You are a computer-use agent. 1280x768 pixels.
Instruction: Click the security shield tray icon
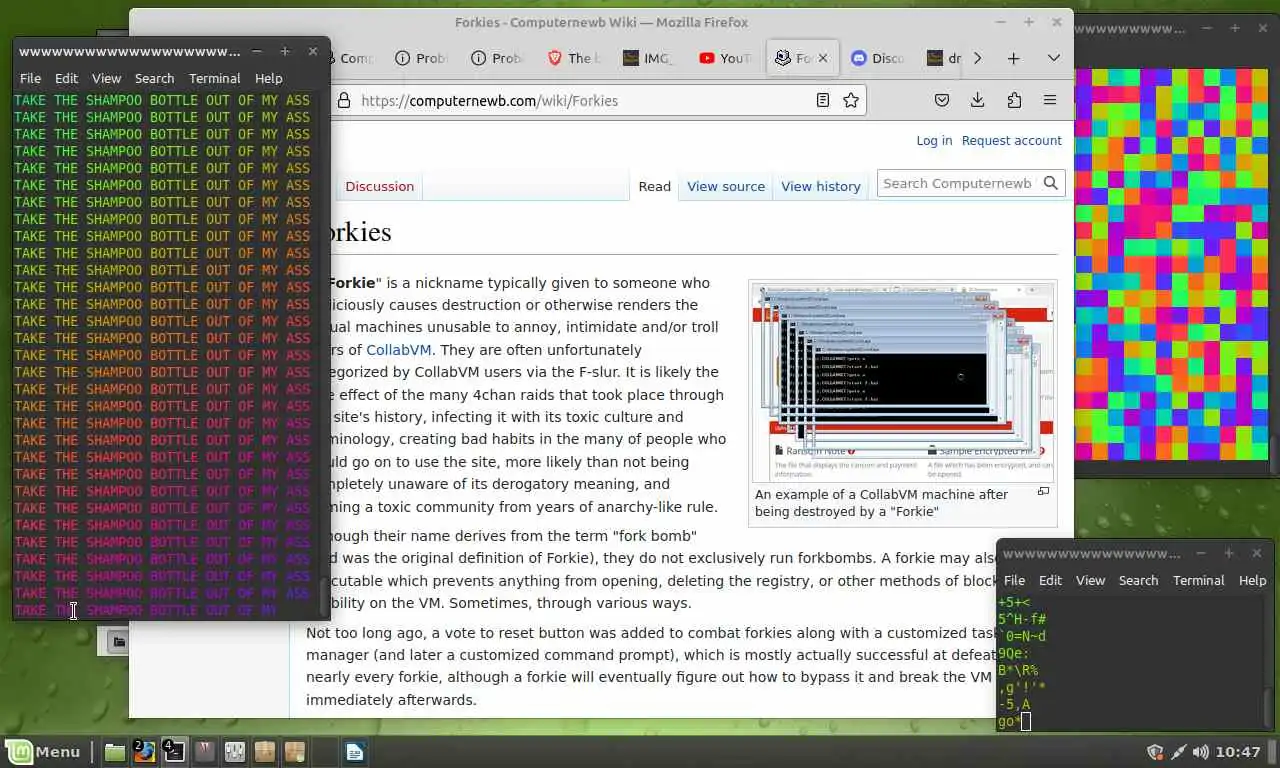[x=1155, y=752]
